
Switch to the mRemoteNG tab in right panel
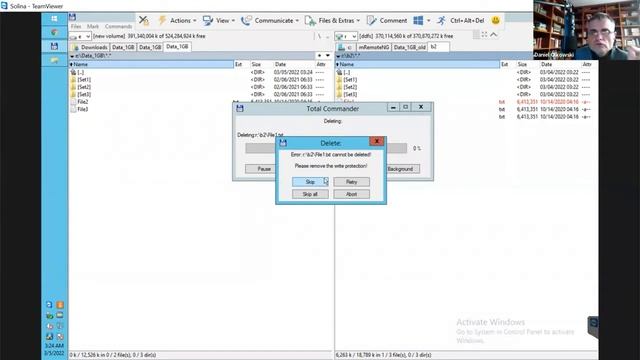pyautogui.click(x=373, y=47)
